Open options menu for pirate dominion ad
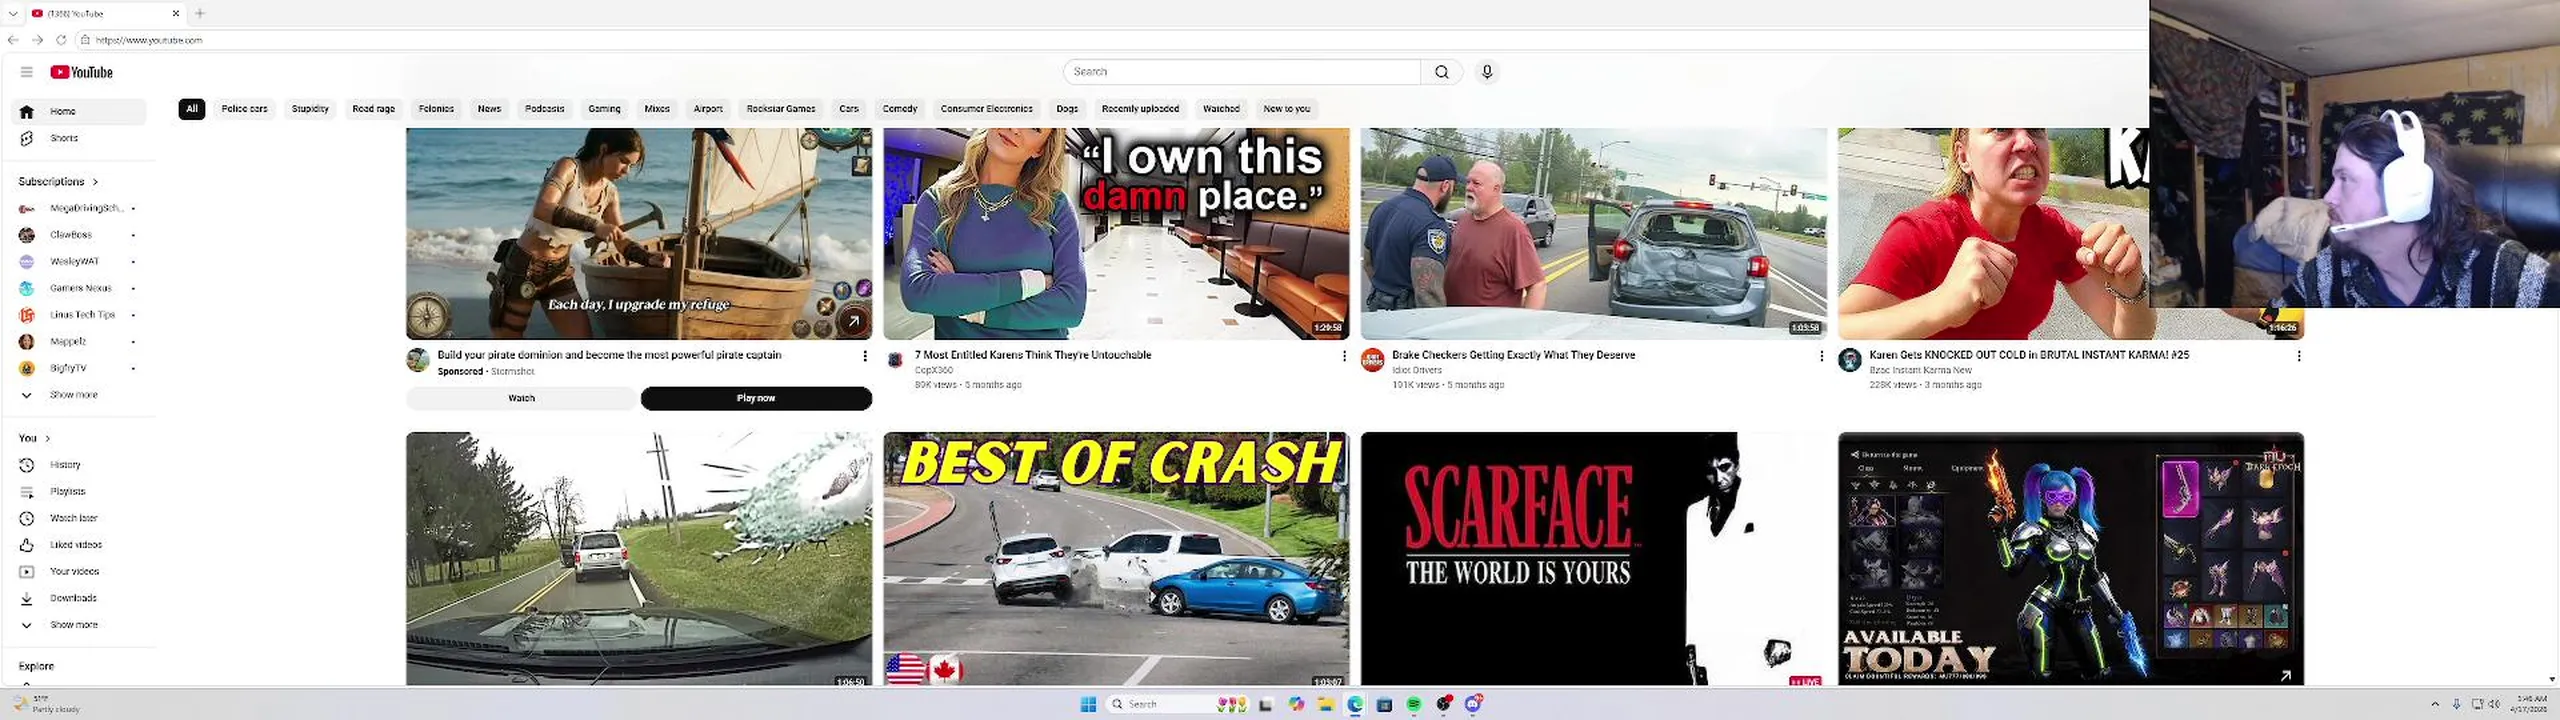 pos(865,356)
